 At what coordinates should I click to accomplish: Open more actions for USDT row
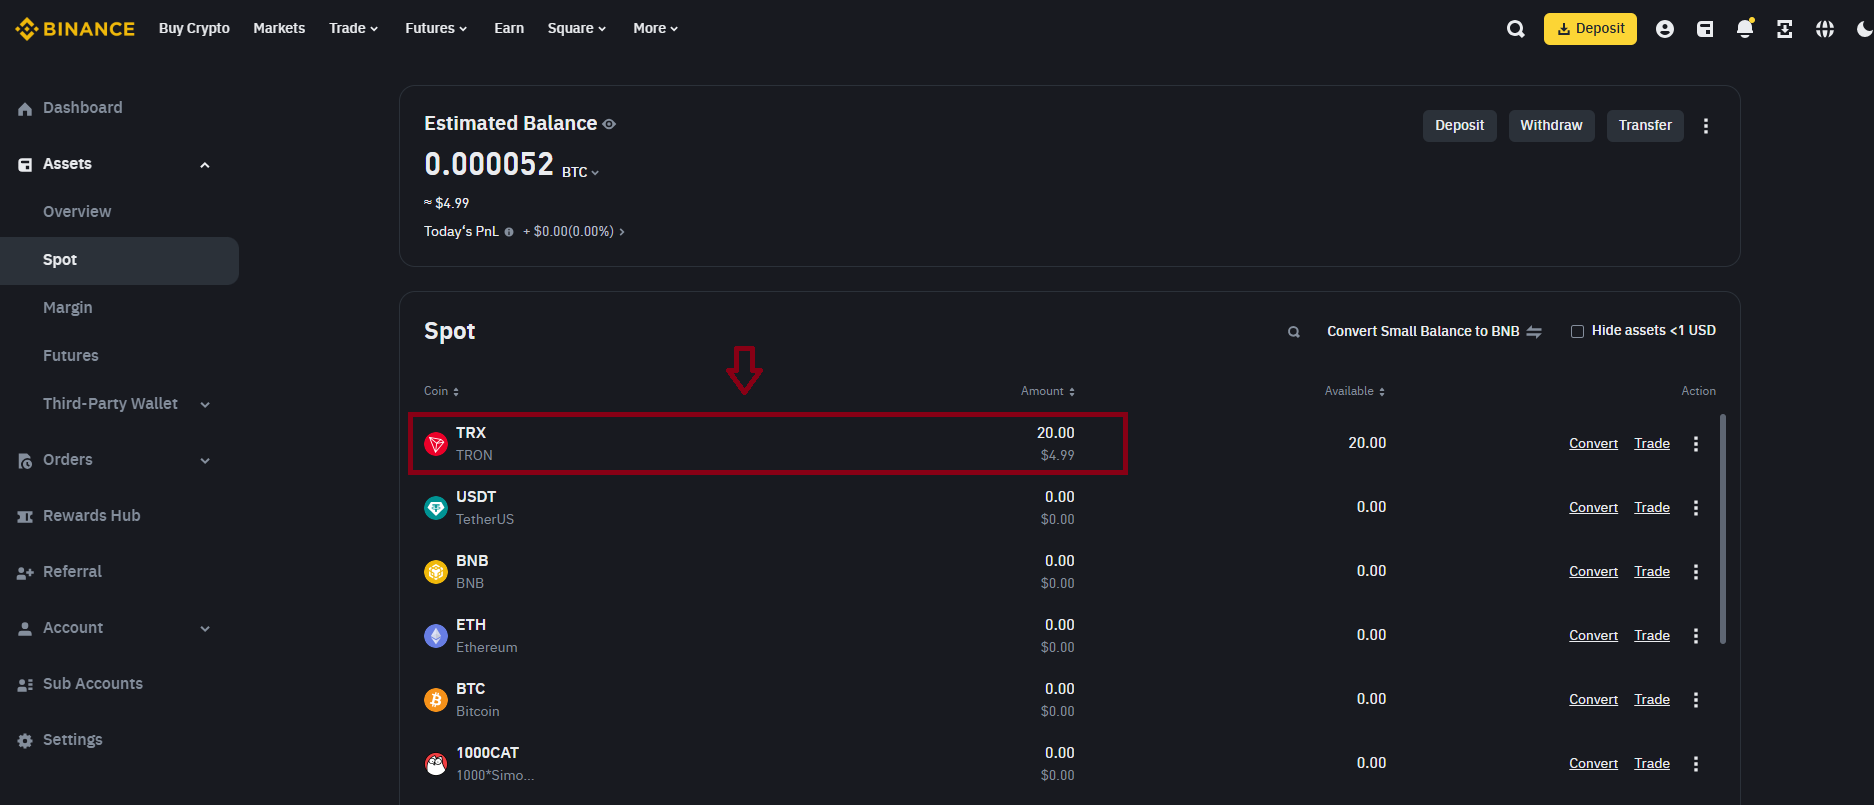tap(1696, 508)
